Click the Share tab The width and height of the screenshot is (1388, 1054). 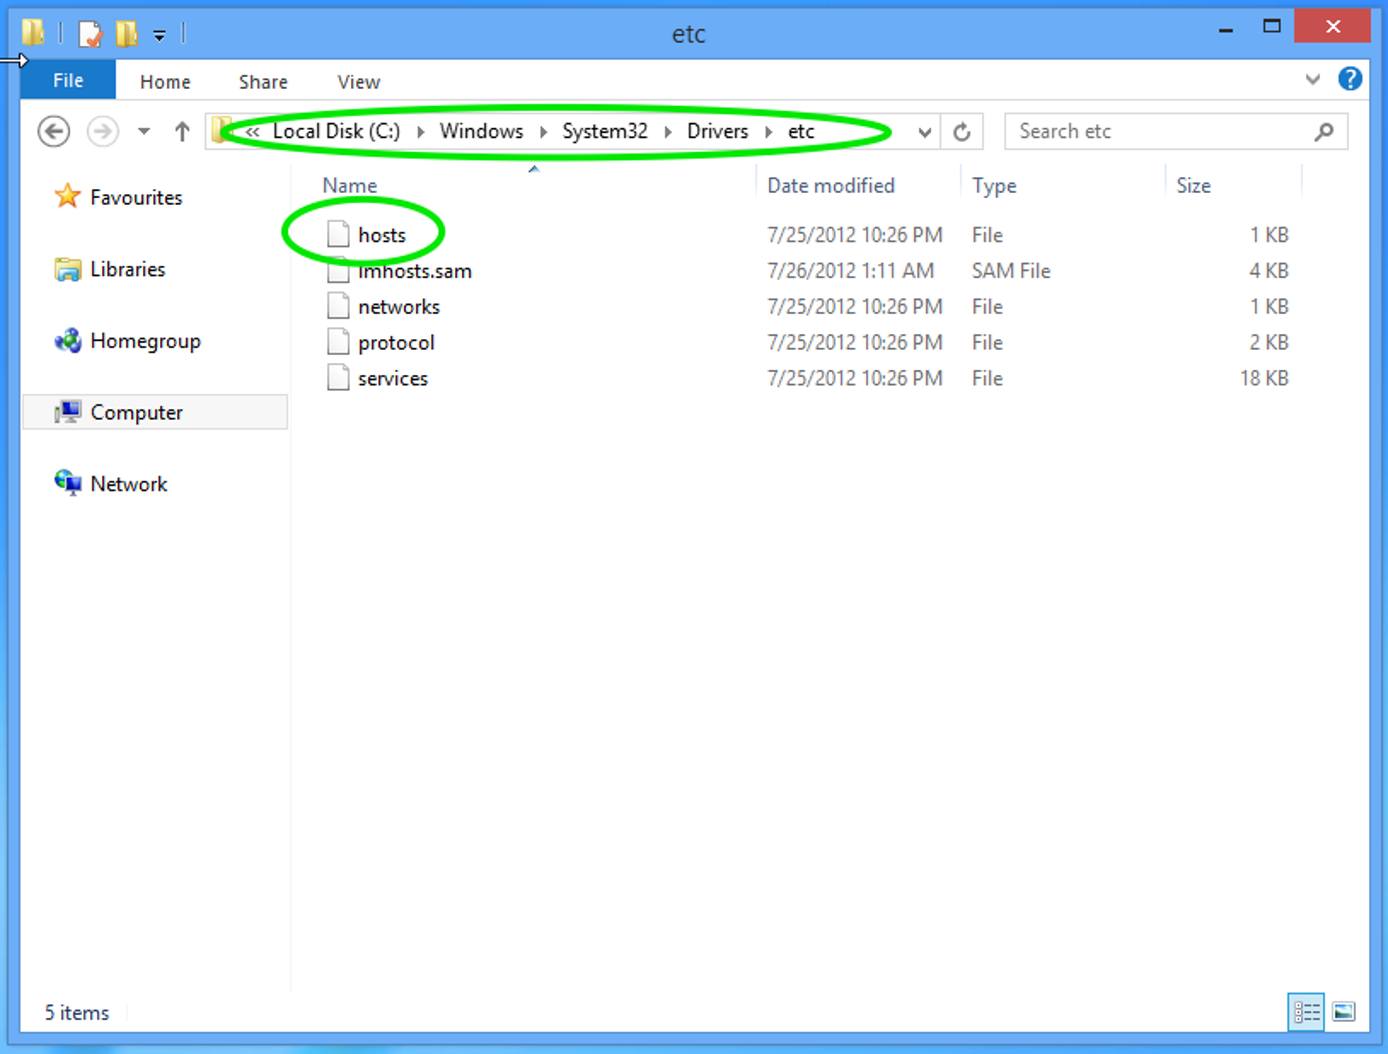[x=262, y=81]
